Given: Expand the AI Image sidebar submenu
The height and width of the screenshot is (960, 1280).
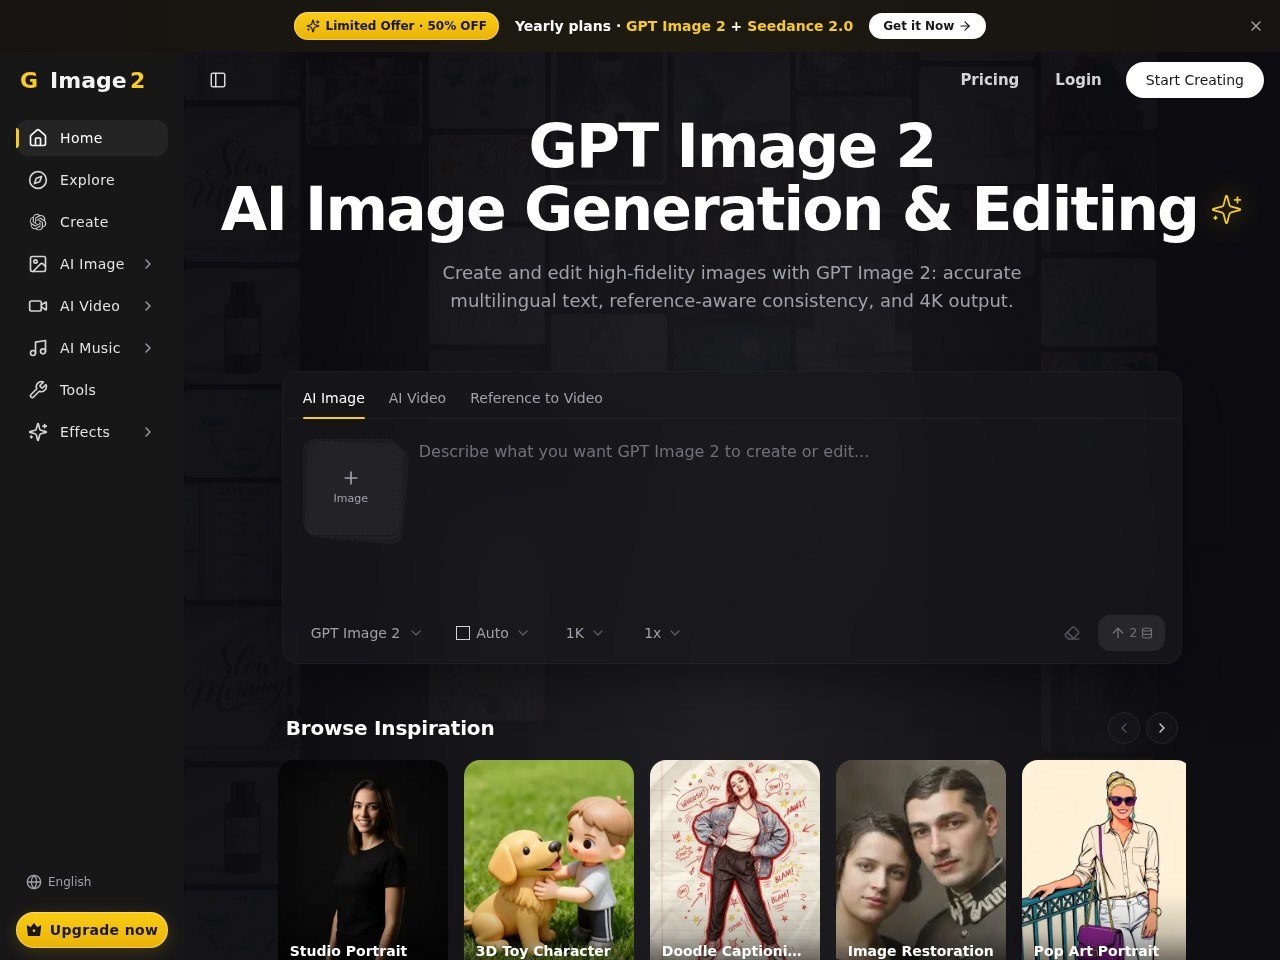Looking at the screenshot, I should 148,264.
